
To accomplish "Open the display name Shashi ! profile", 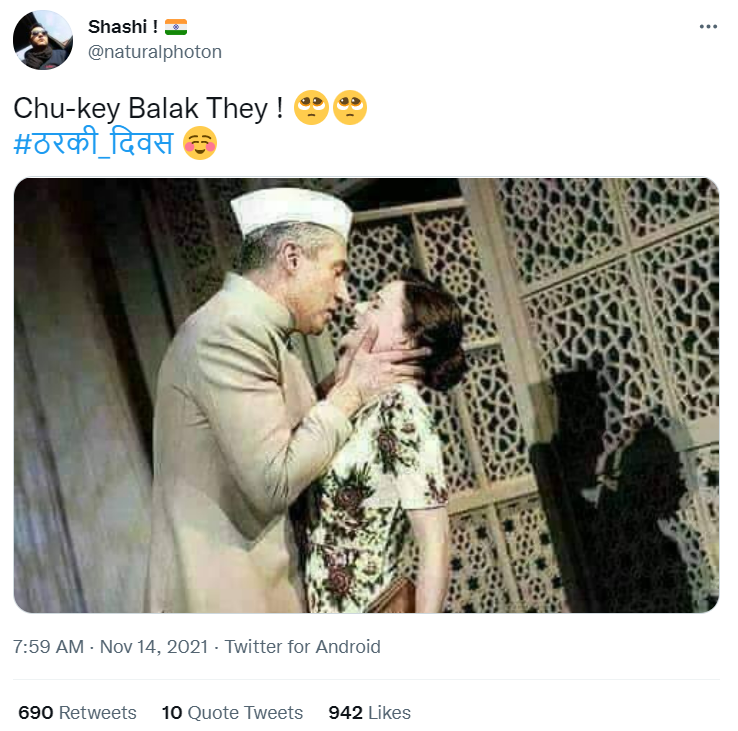I will [x=123, y=27].
